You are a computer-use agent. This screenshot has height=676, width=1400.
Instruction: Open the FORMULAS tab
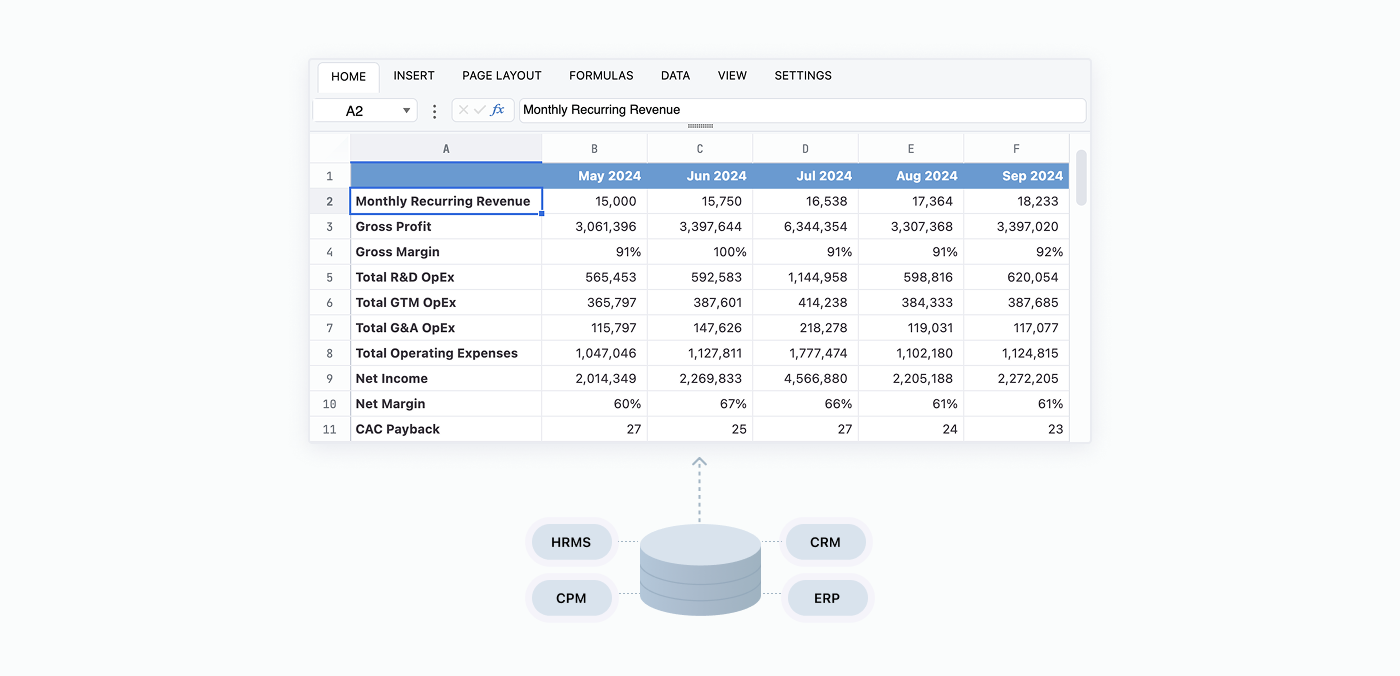[x=601, y=76]
